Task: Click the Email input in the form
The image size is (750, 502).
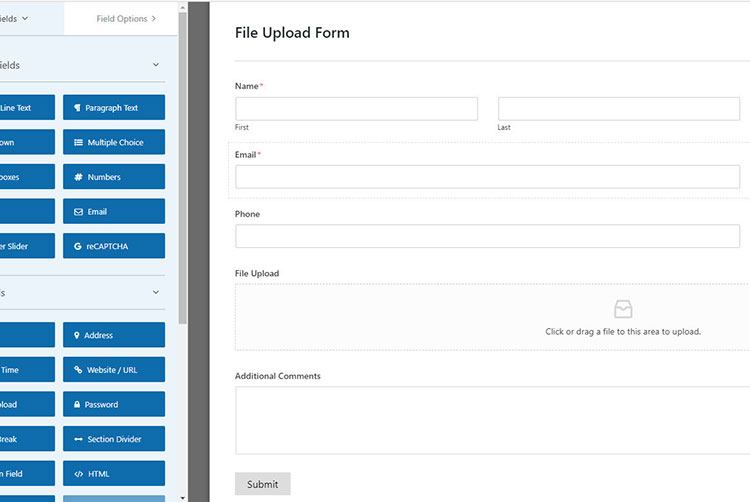Action: tap(487, 177)
